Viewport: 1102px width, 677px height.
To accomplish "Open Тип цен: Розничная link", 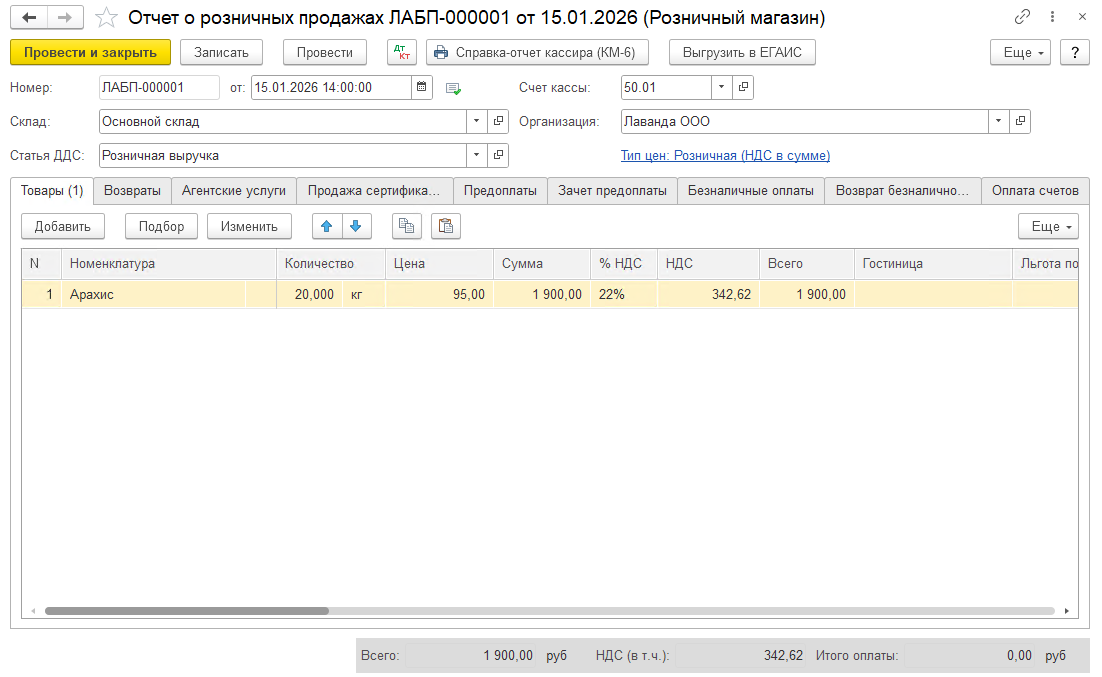I will click(725, 155).
